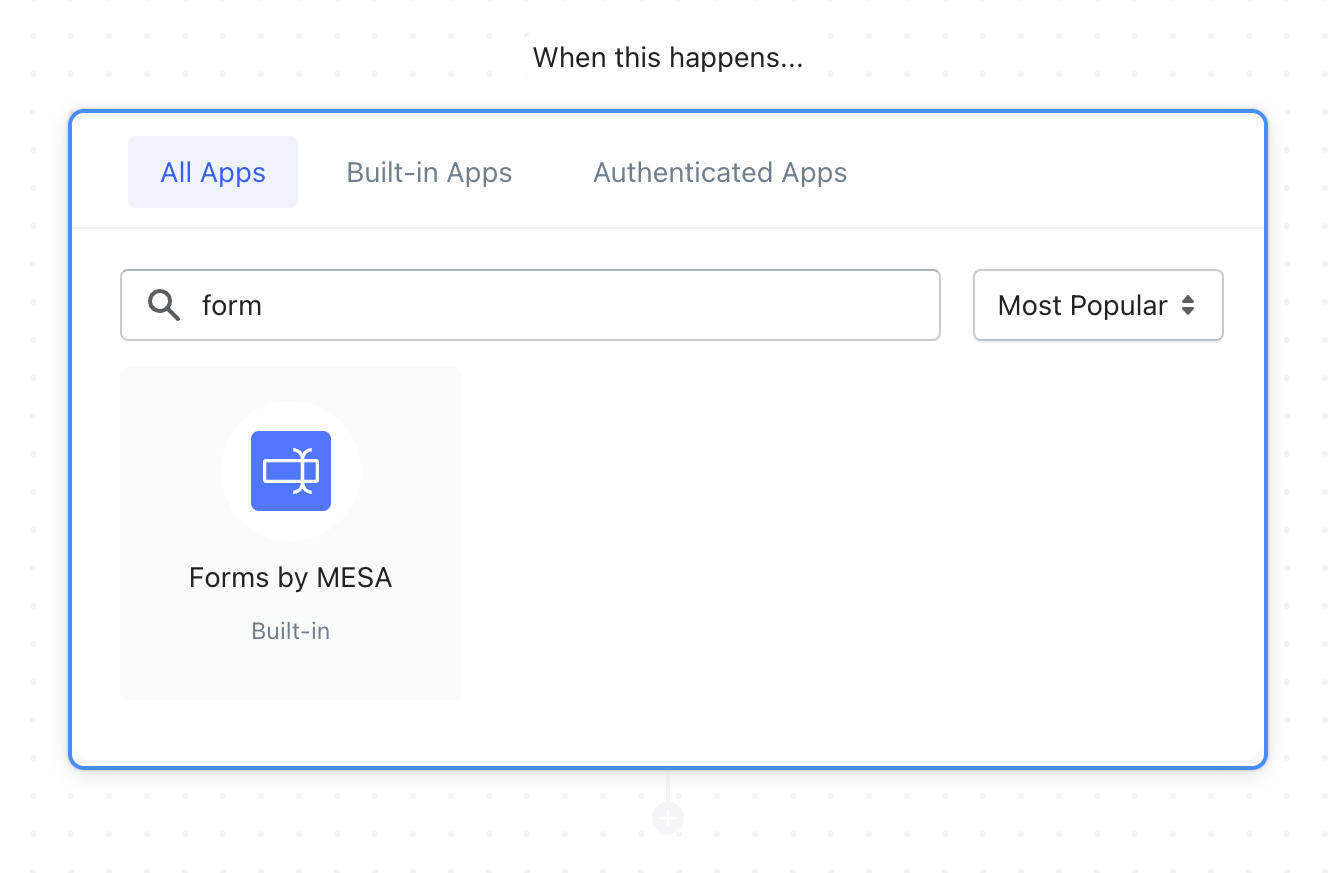Select the Forms by MESA app icon
The width and height of the screenshot is (1338, 873).
point(290,471)
